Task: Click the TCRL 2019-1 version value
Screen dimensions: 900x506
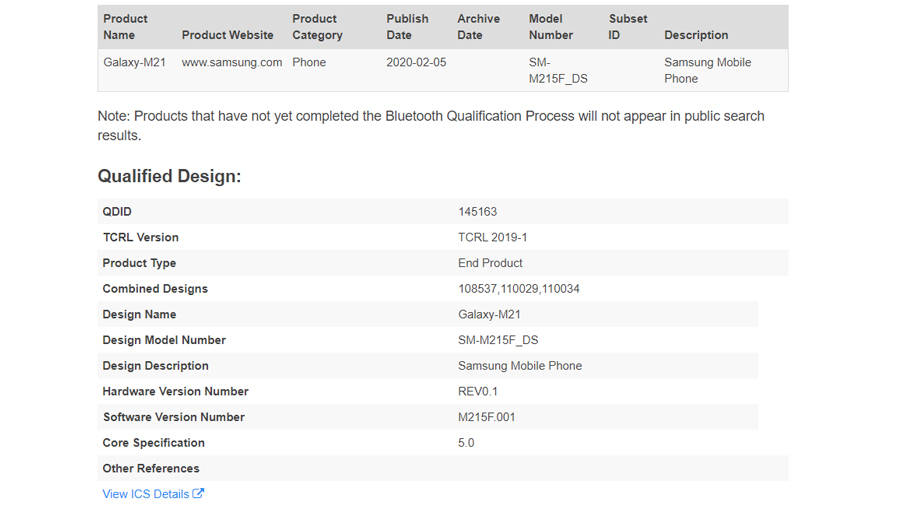Action: coord(492,238)
